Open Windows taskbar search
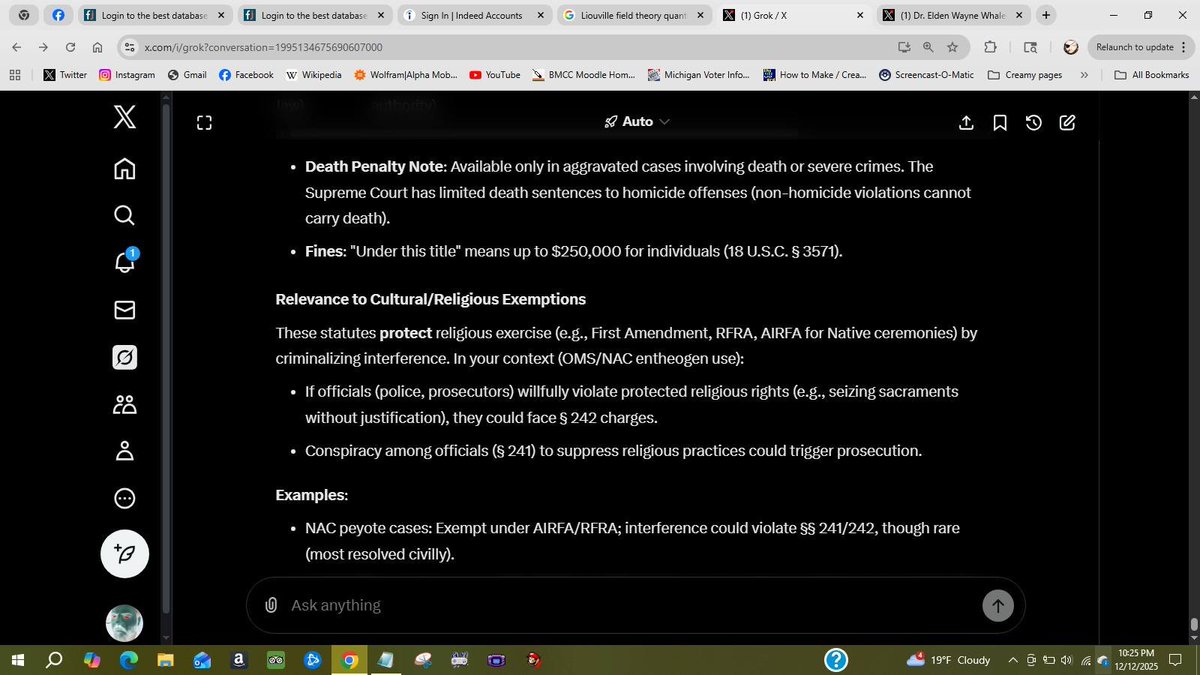 54,660
